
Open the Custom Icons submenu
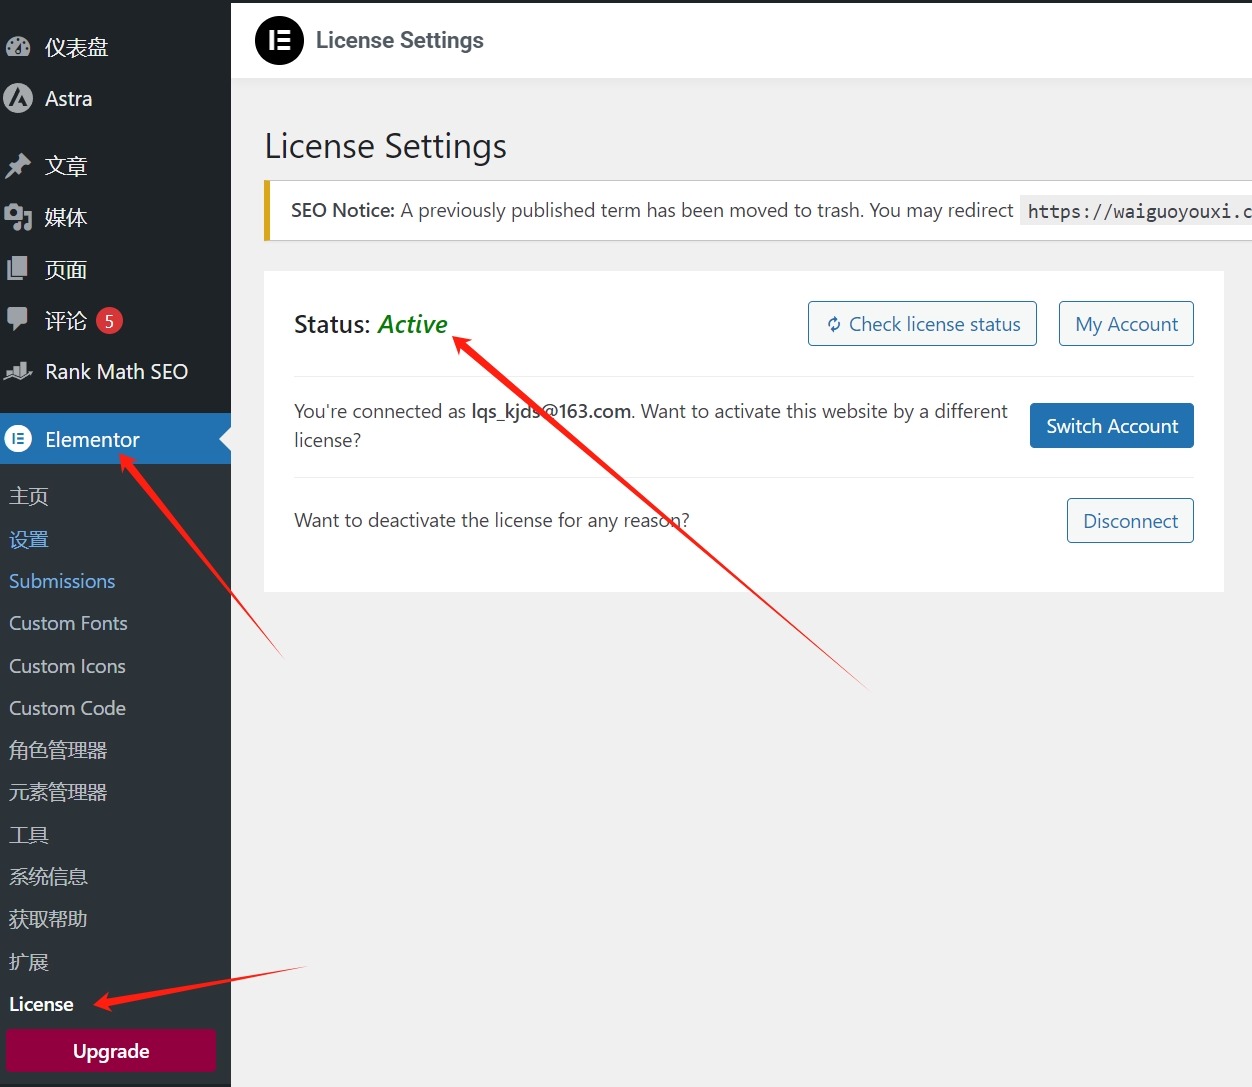click(67, 666)
